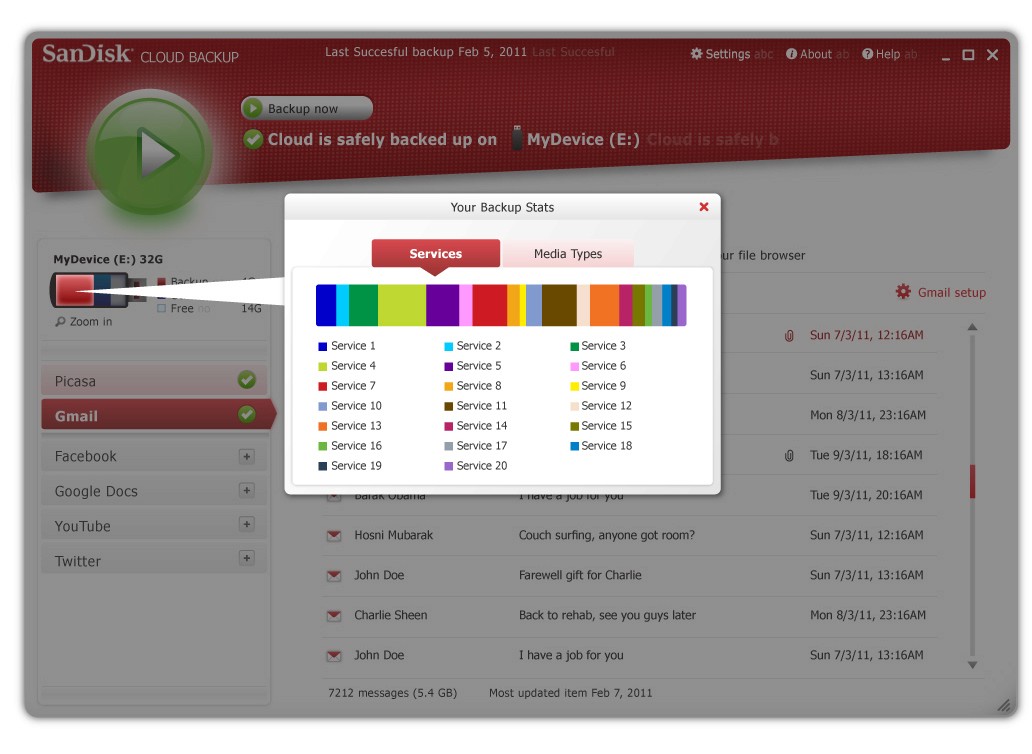Open the About info icon

coord(791,54)
